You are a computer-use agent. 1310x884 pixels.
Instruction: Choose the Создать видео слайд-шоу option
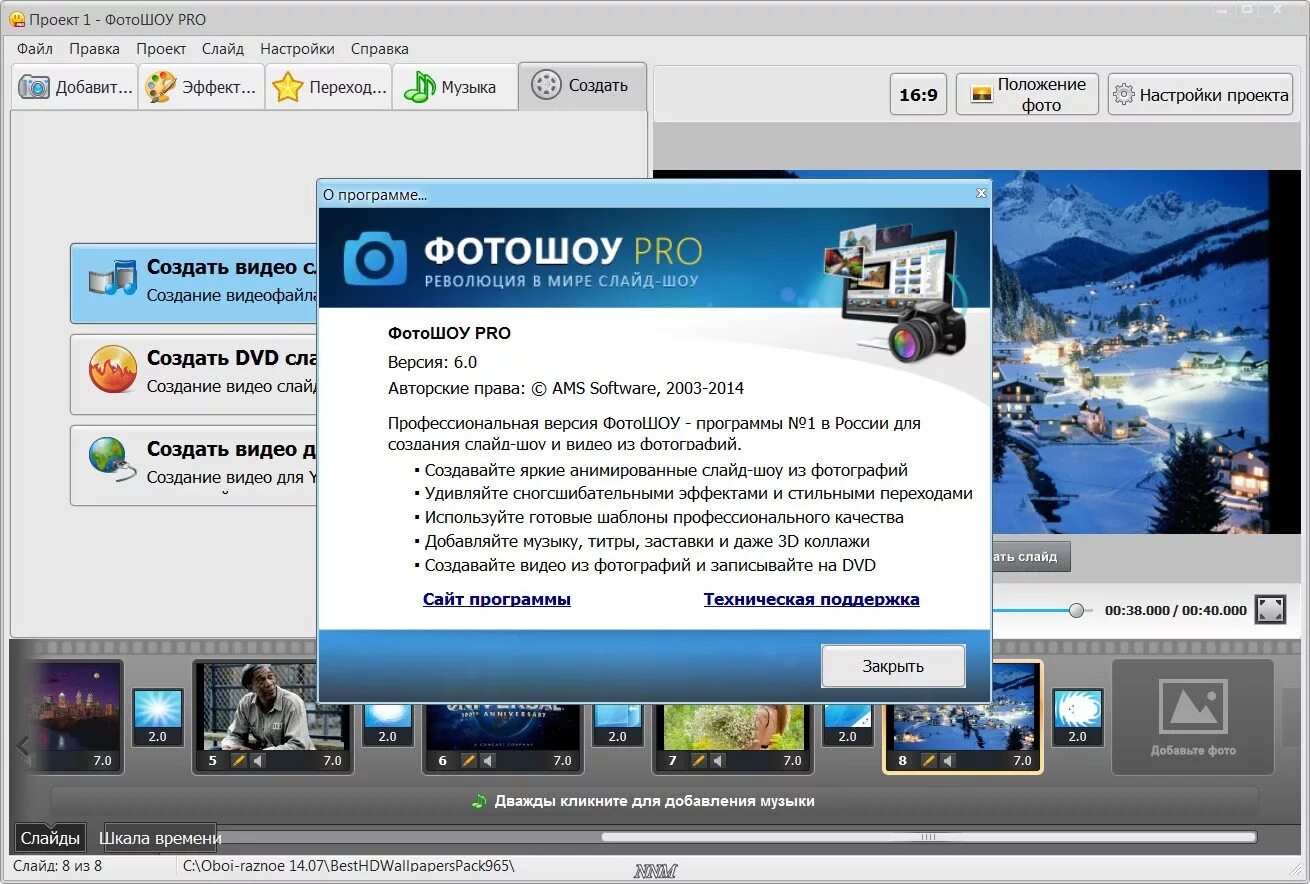[195, 282]
